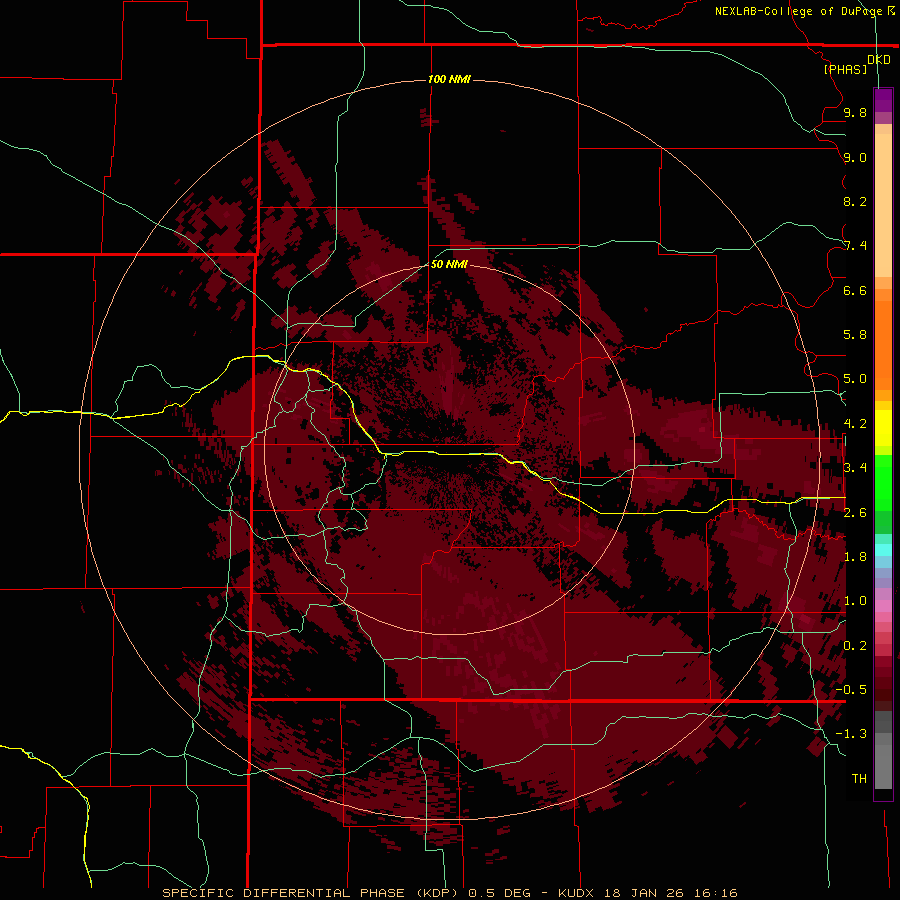Click the cyan segment of the color scale
Image resolution: width=900 pixels, height=900 pixels.
[x=883, y=550]
